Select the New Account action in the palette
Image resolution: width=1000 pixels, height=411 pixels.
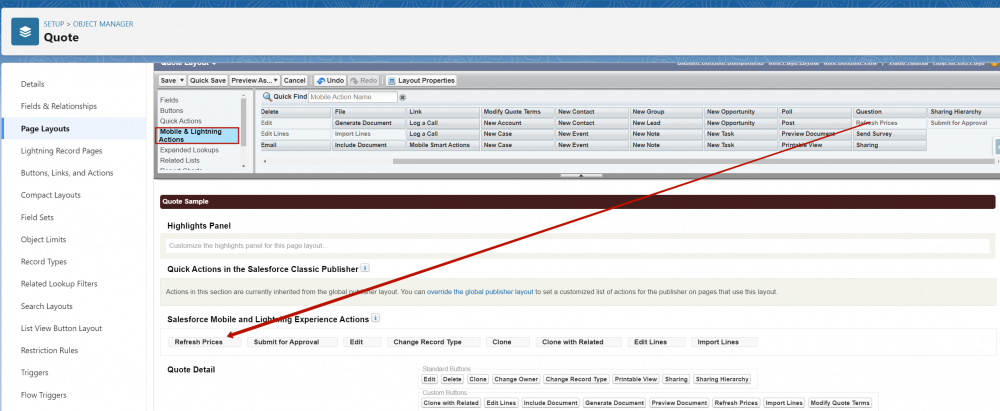pyautogui.click(x=518, y=123)
